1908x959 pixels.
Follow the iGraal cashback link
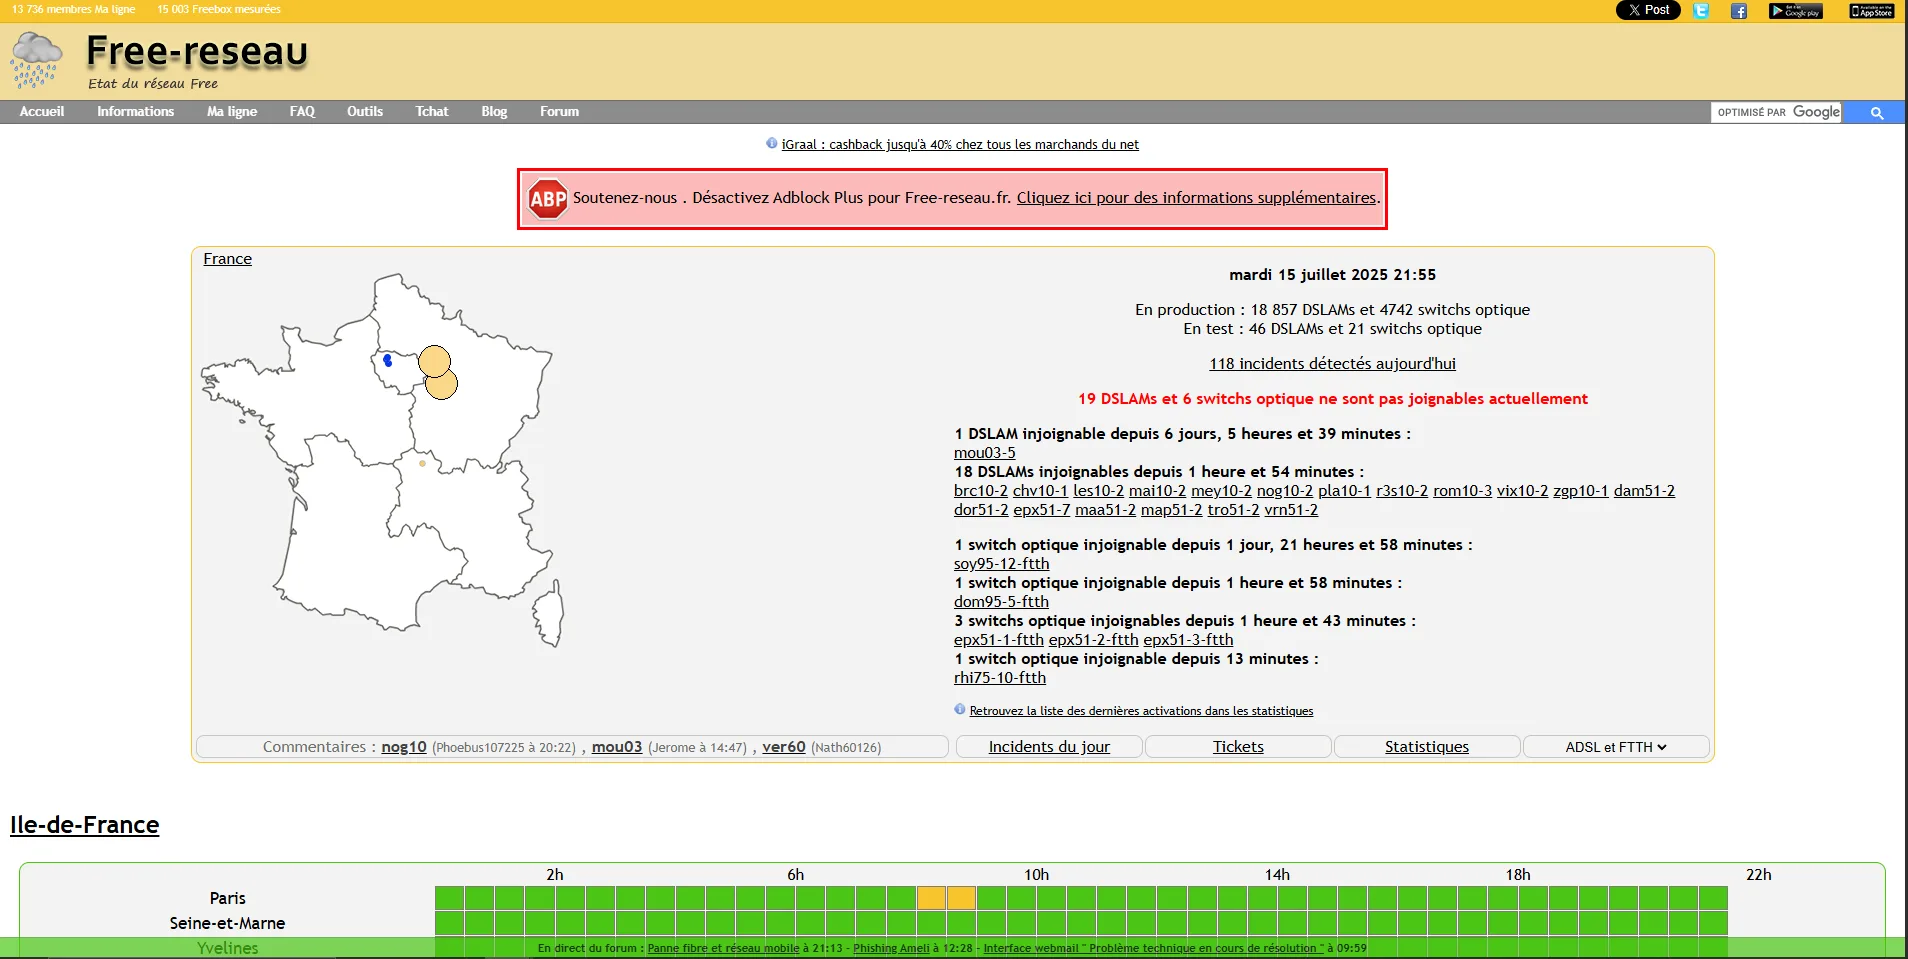coord(960,145)
